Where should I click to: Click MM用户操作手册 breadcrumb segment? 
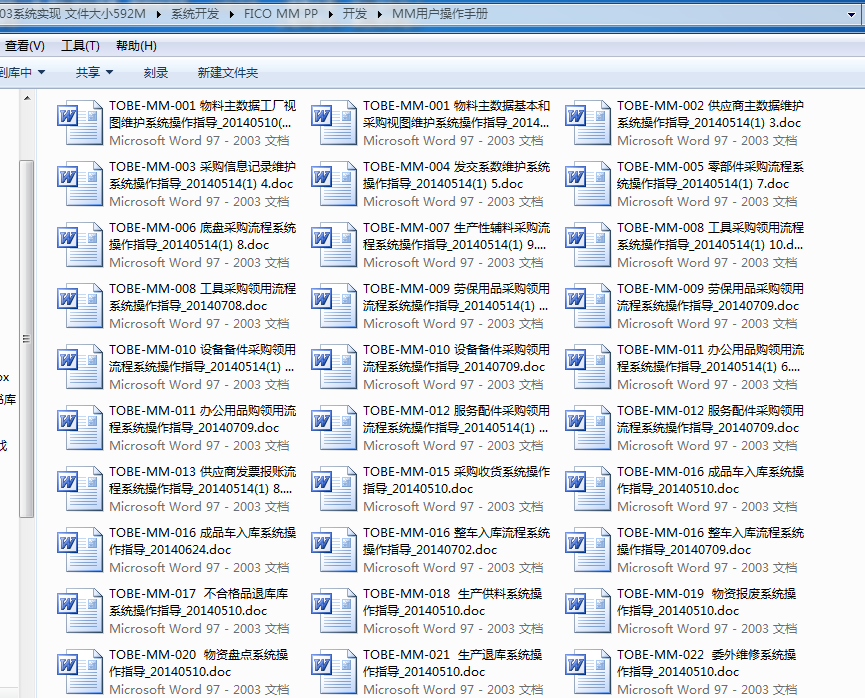click(x=440, y=14)
